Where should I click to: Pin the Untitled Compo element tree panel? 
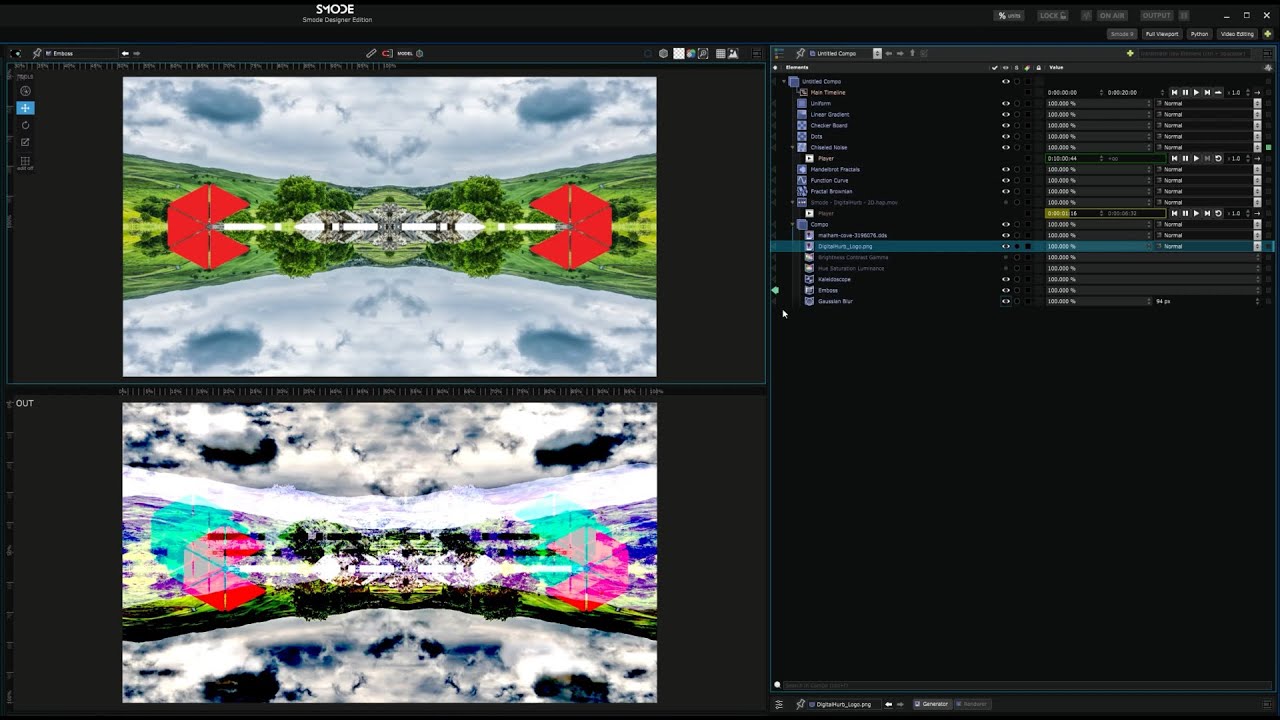pyautogui.click(x=800, y=53)
